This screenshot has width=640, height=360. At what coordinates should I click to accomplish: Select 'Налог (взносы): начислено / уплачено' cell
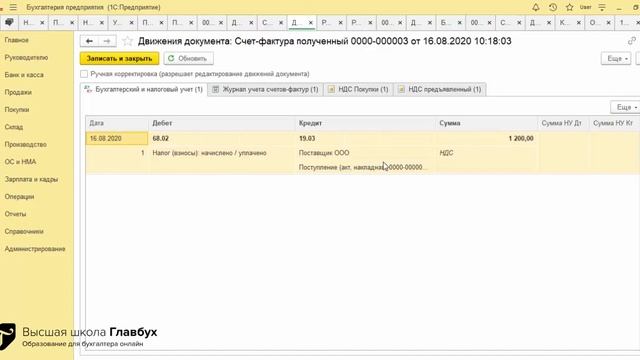click(x=222, y=153)
